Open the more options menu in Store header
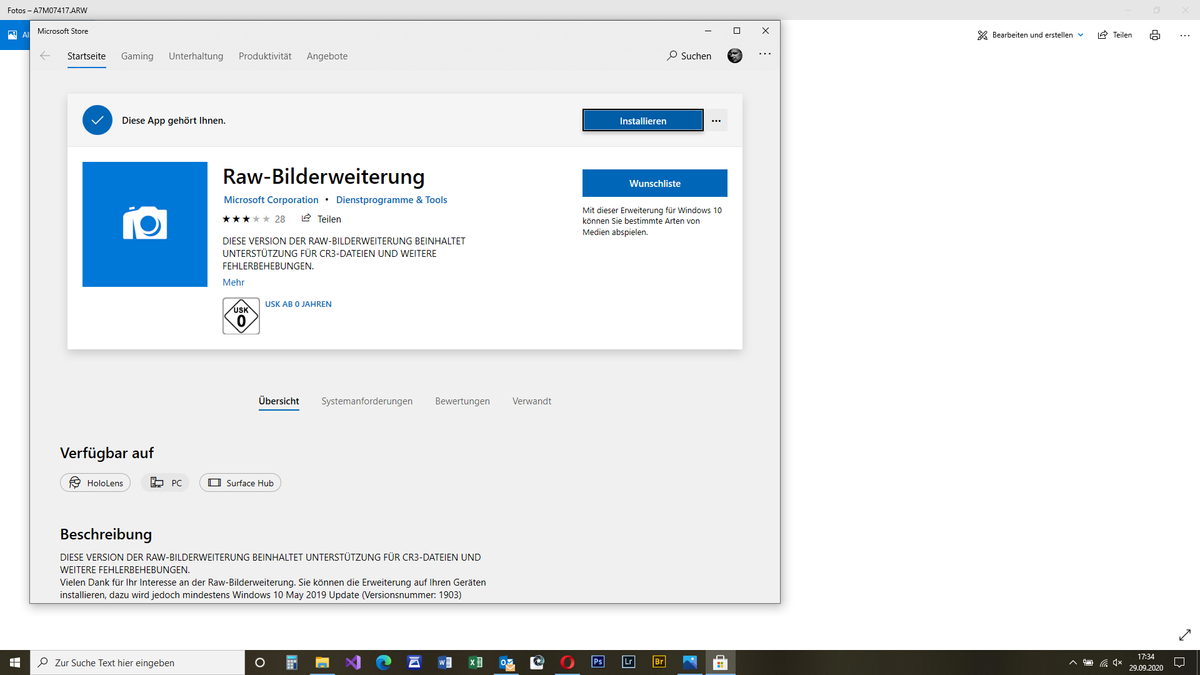 (x=765, y=54)
